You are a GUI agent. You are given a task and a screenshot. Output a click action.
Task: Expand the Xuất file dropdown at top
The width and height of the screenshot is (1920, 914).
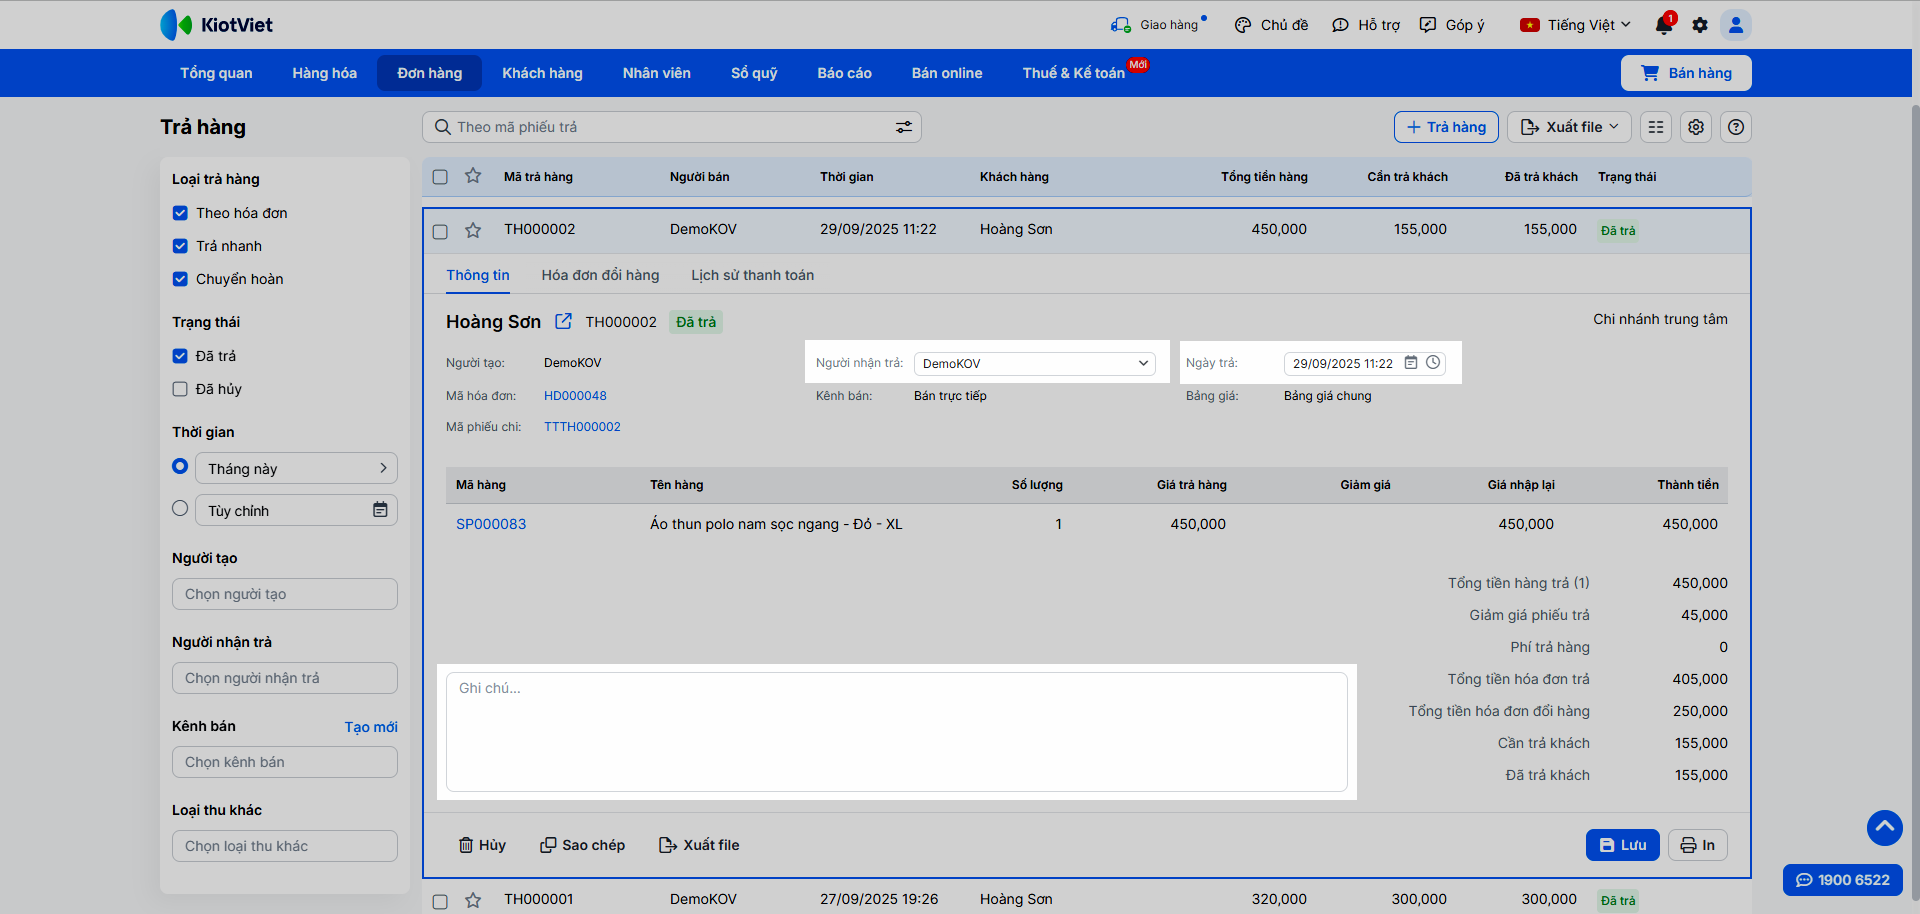coord(1569,127)
